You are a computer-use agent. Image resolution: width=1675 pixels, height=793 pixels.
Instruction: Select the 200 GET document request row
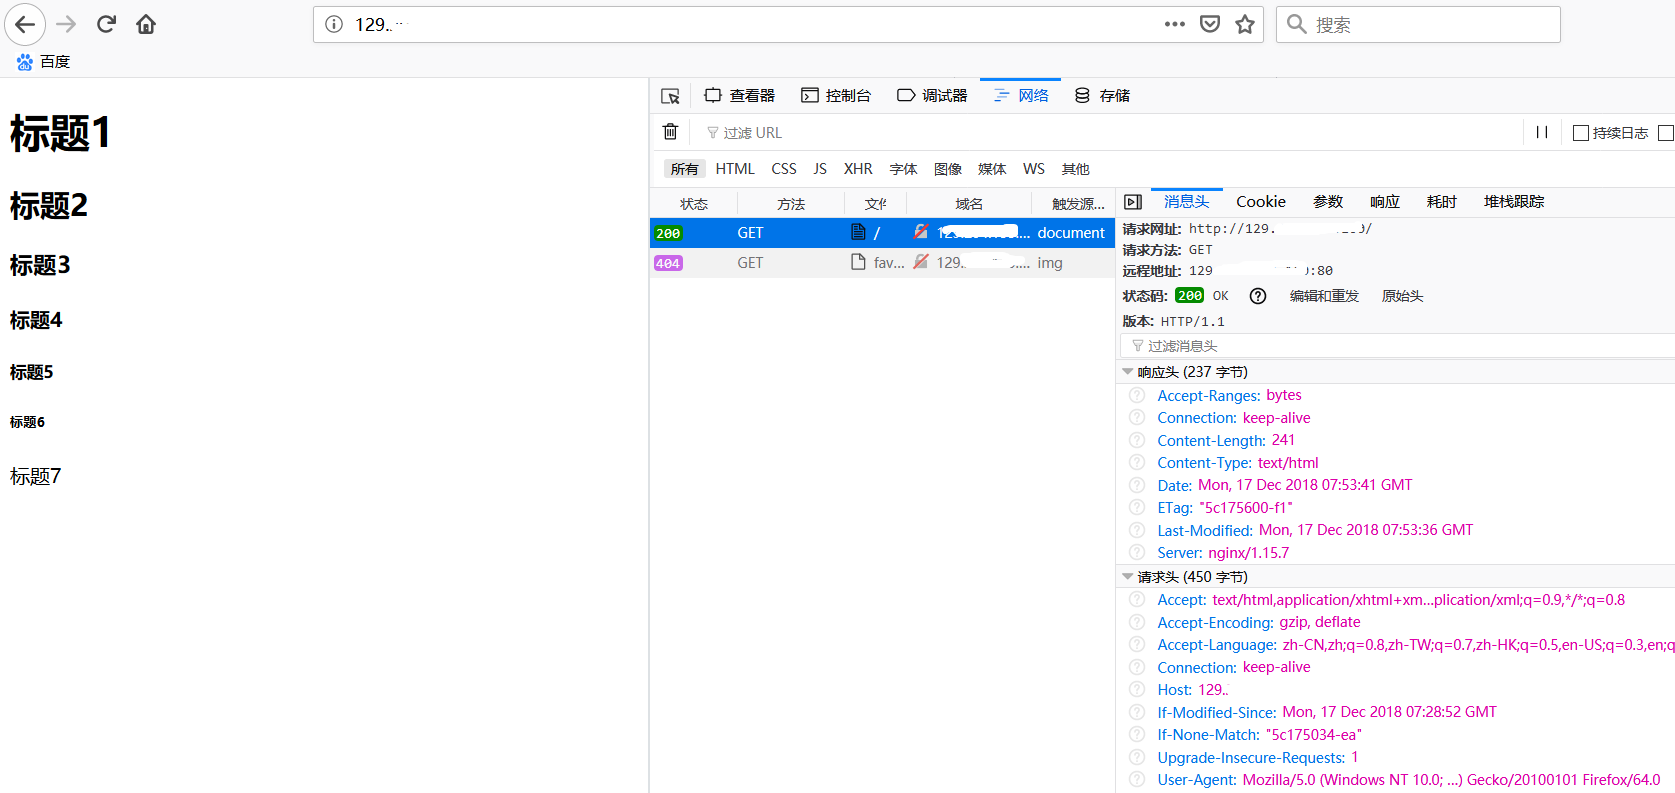coord(882,233)
